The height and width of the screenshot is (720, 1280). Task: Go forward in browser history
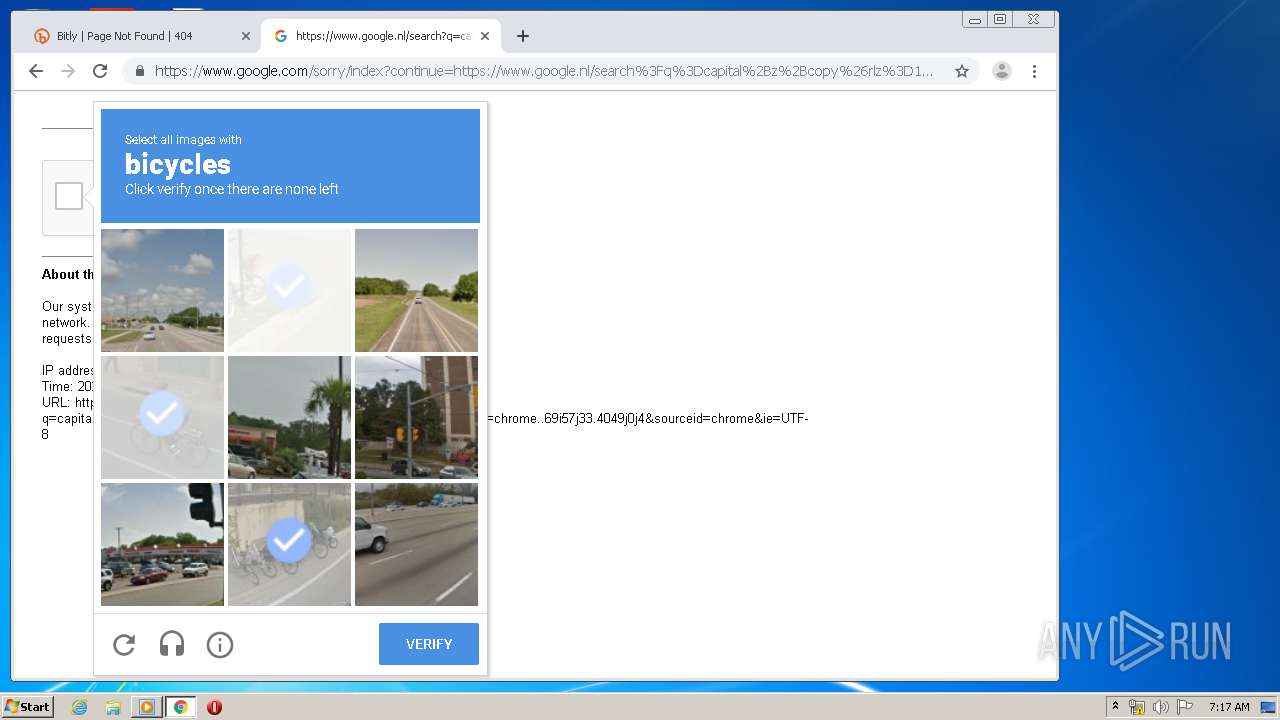(x=68, y=71)
